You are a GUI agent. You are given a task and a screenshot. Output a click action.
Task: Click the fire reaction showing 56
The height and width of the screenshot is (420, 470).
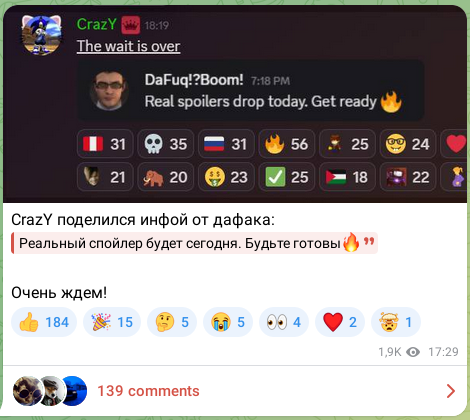(x=287, y=144)
